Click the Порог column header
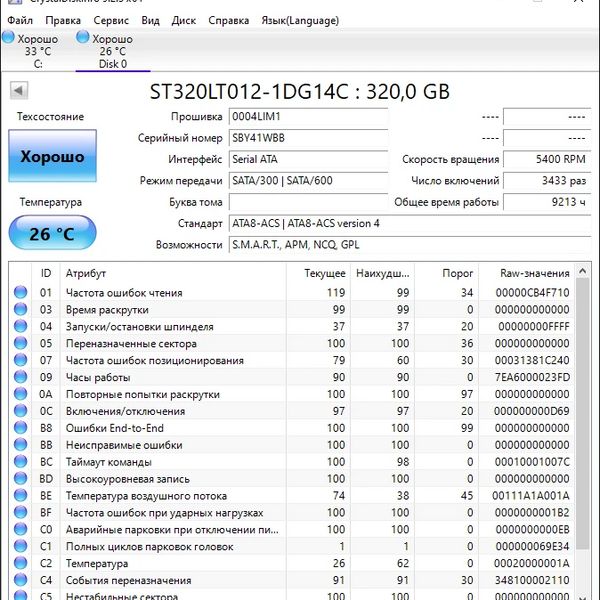This screenshot has width=600, height=600. pyautogui.click(x=447, y=273)
